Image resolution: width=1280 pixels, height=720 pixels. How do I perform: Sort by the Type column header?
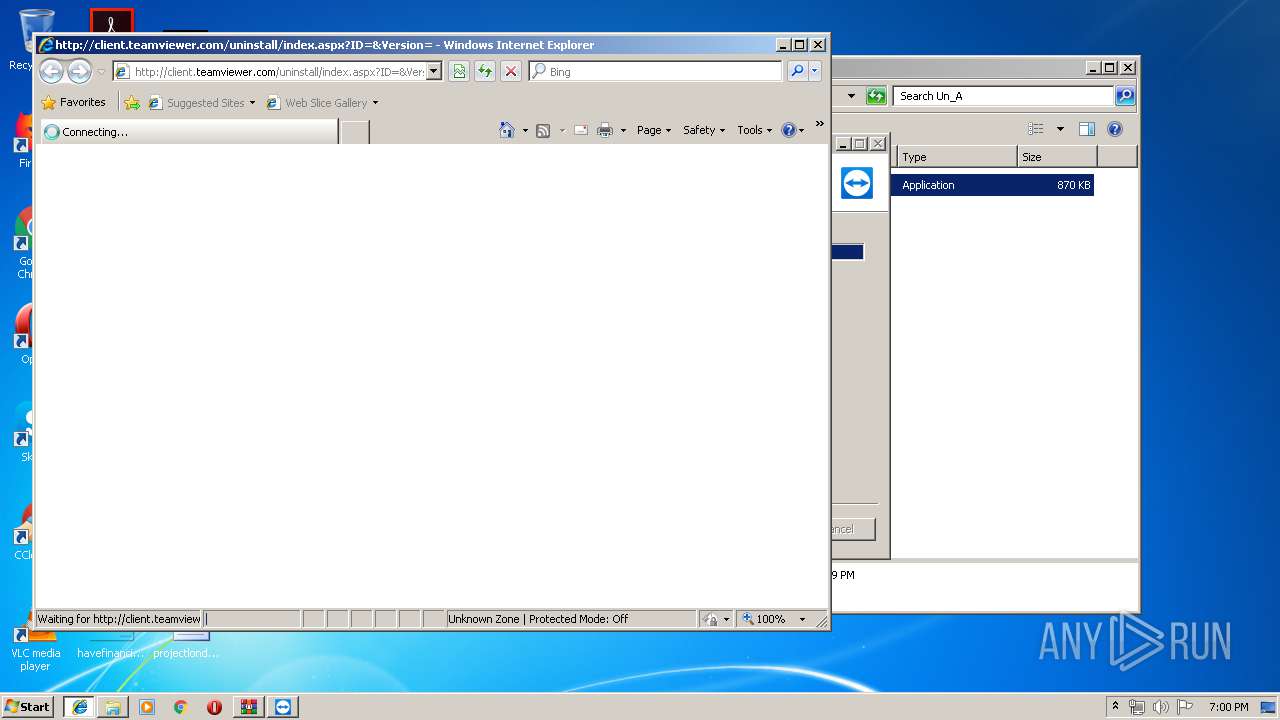click(957, 157)
